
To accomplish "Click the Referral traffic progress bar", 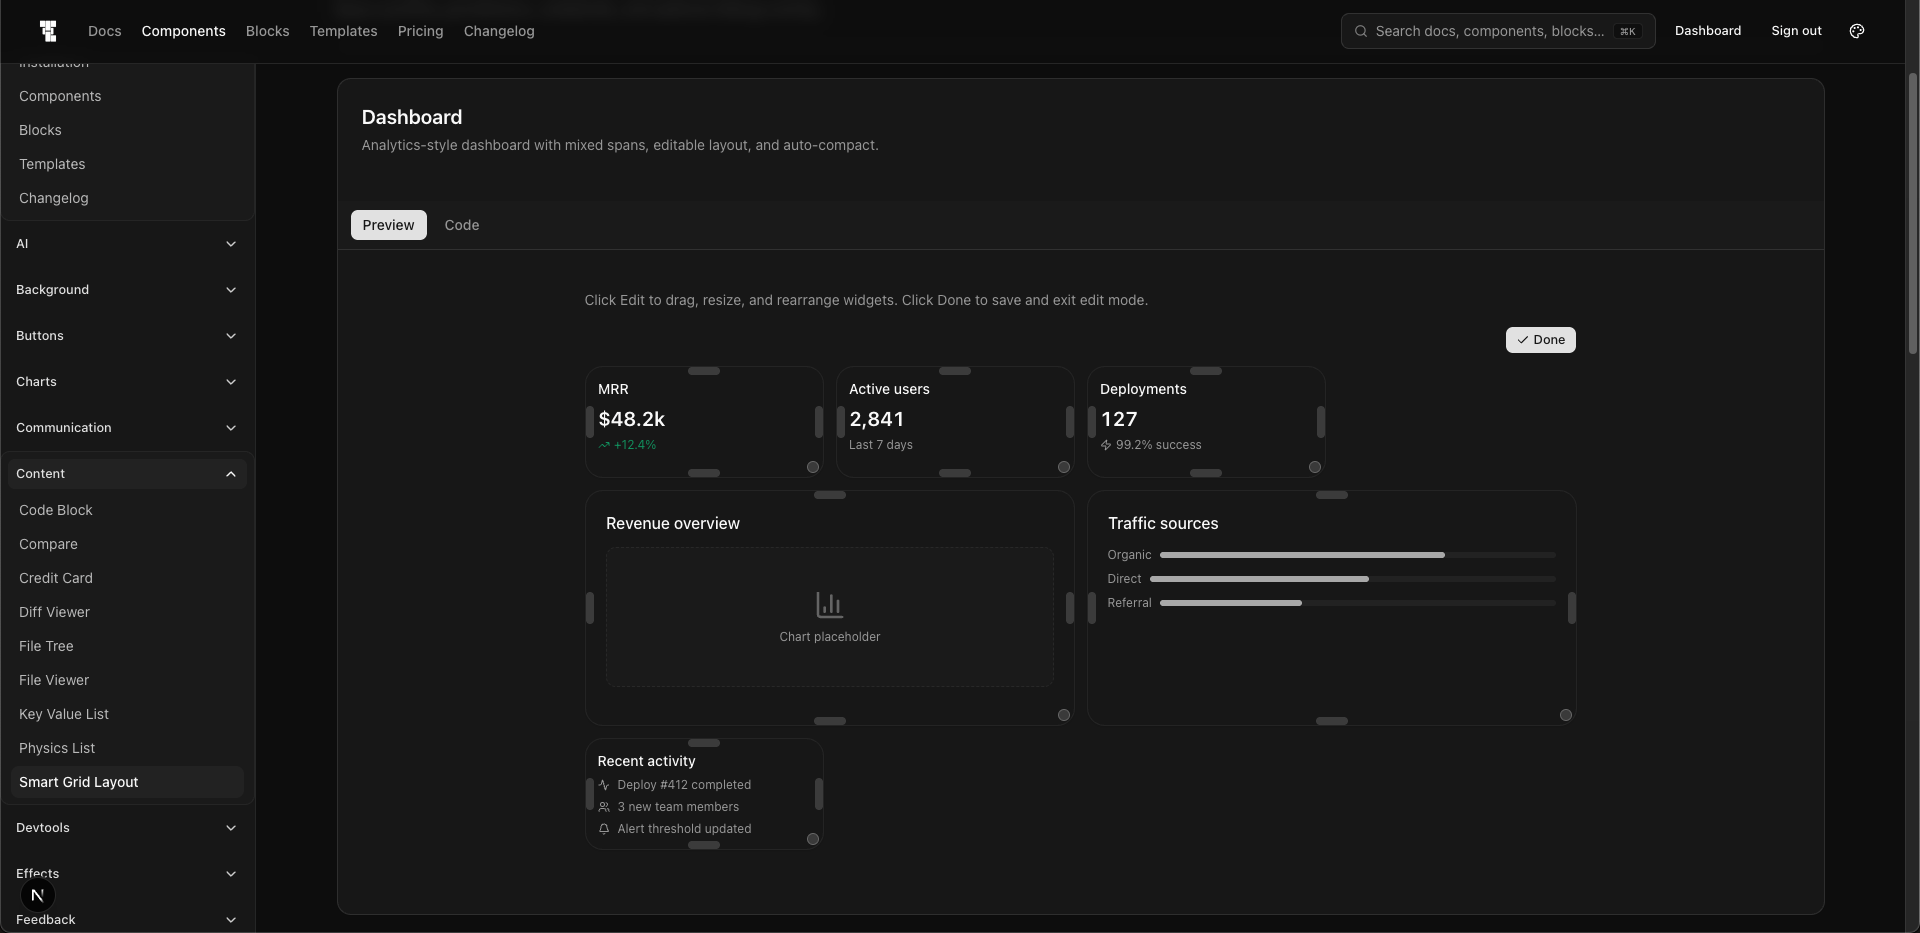I will [1358, 603].
